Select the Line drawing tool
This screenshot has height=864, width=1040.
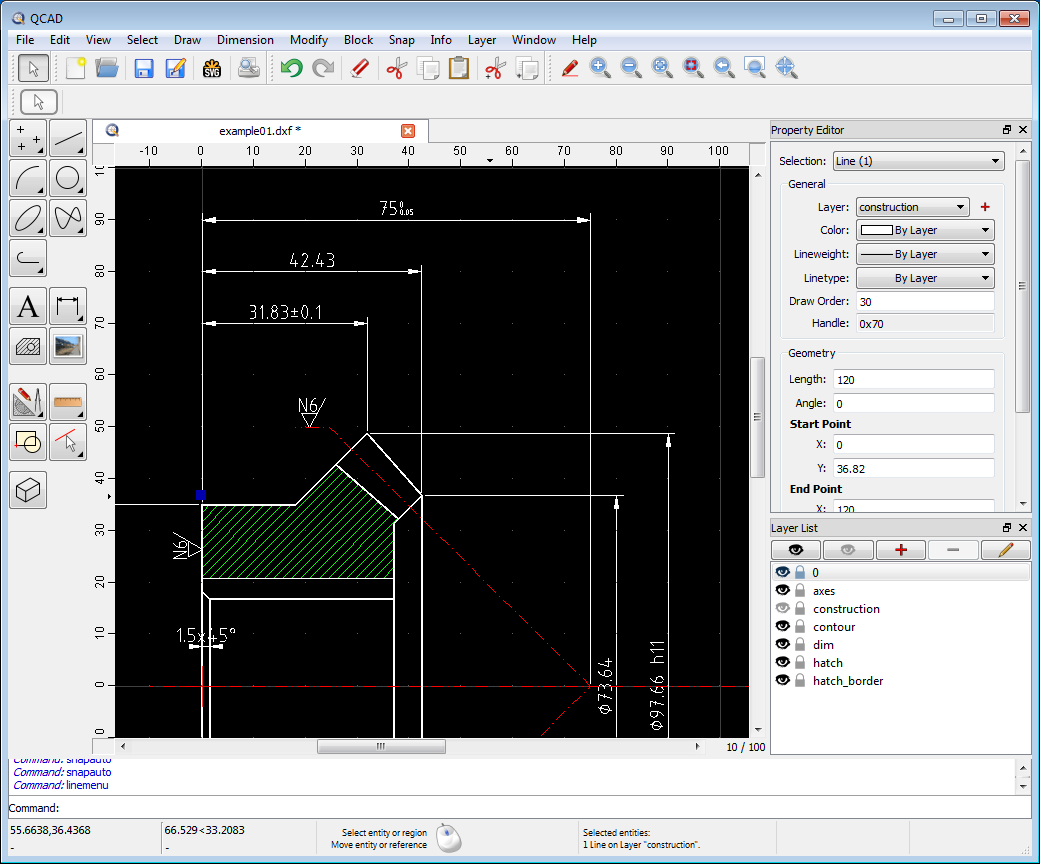(68, 138)
